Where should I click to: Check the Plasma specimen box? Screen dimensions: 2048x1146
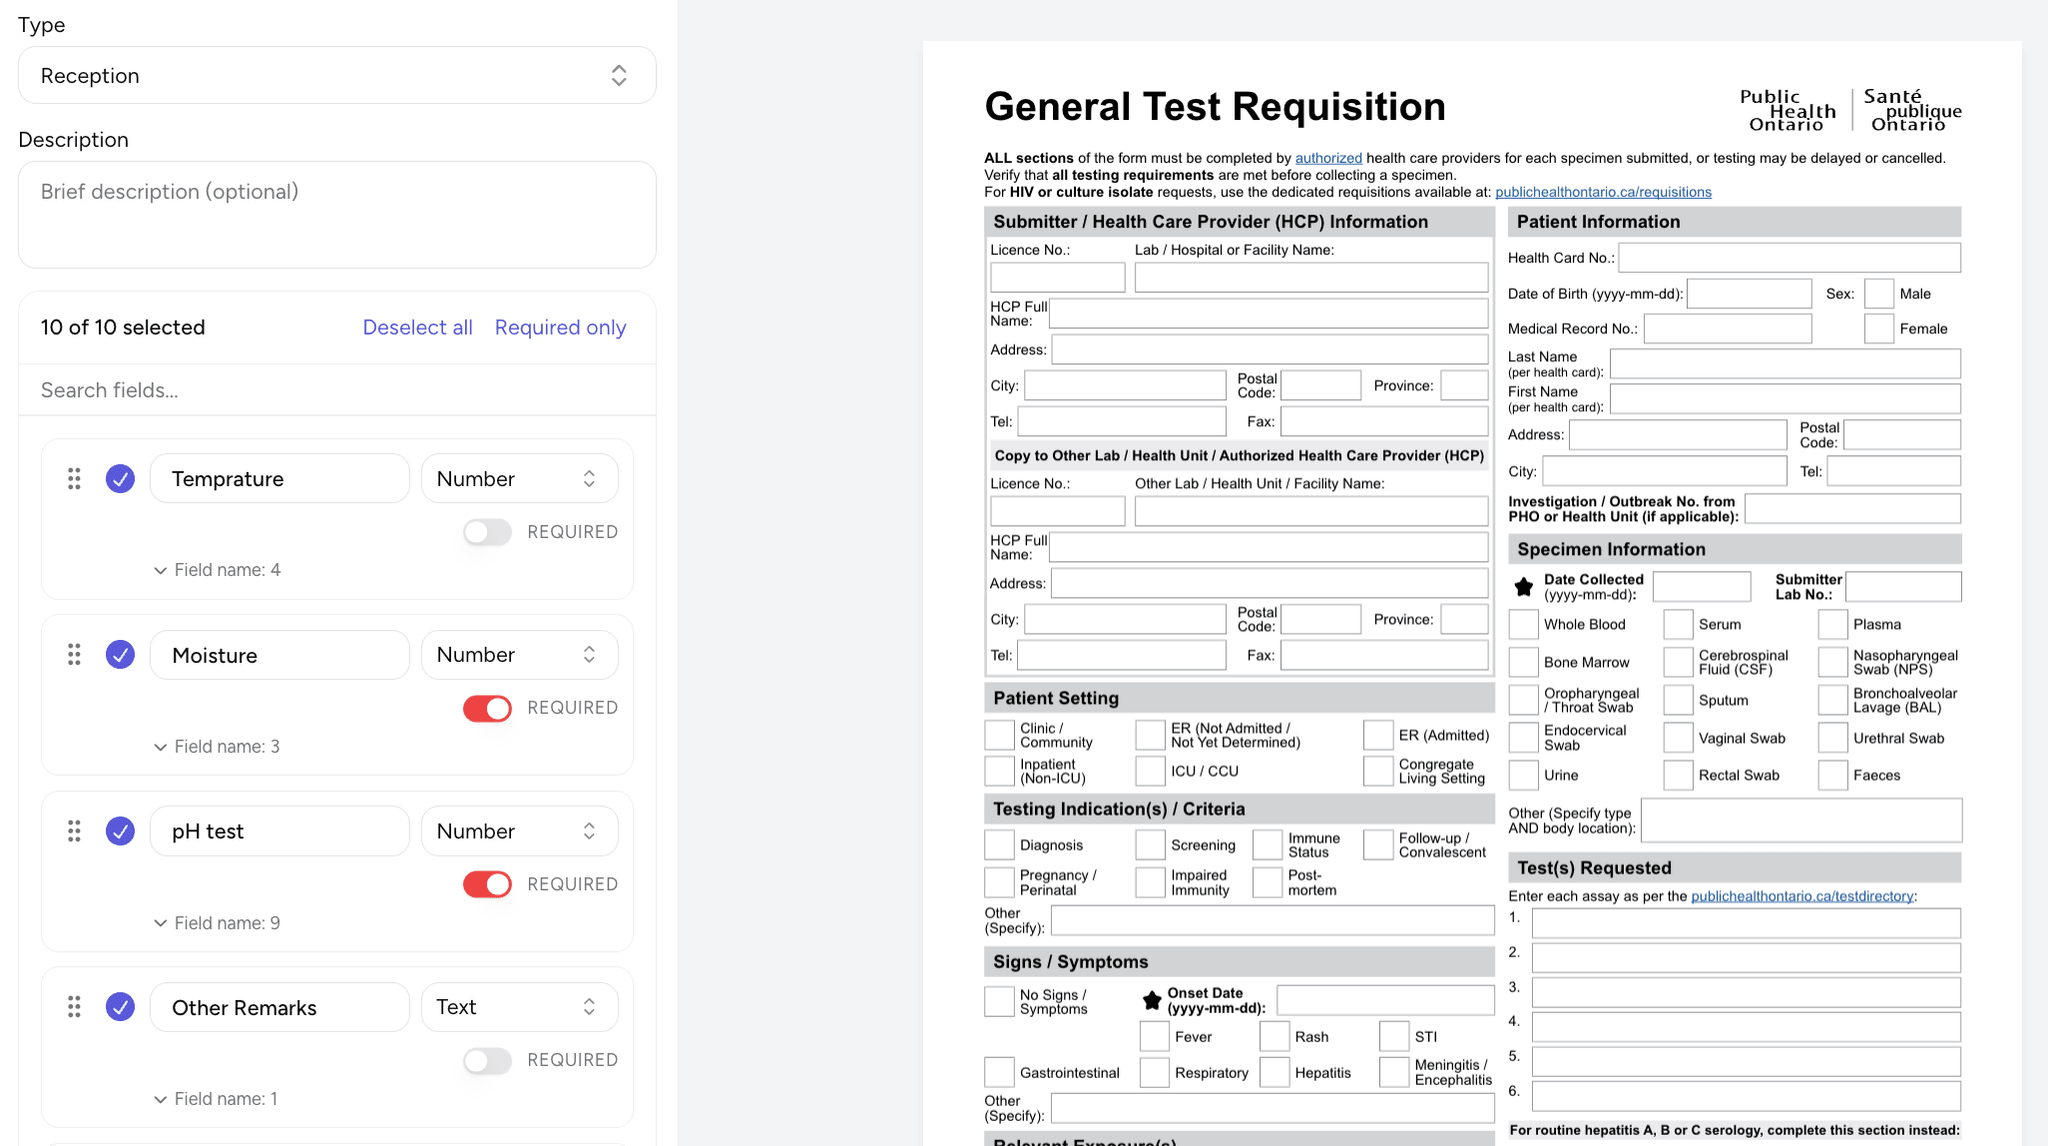pyautogui.click(x=1833, y=624)
